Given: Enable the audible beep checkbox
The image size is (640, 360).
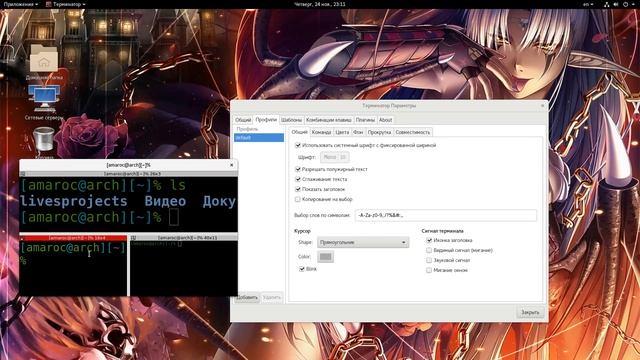Looking at the screenshot, I should point(429,260).
